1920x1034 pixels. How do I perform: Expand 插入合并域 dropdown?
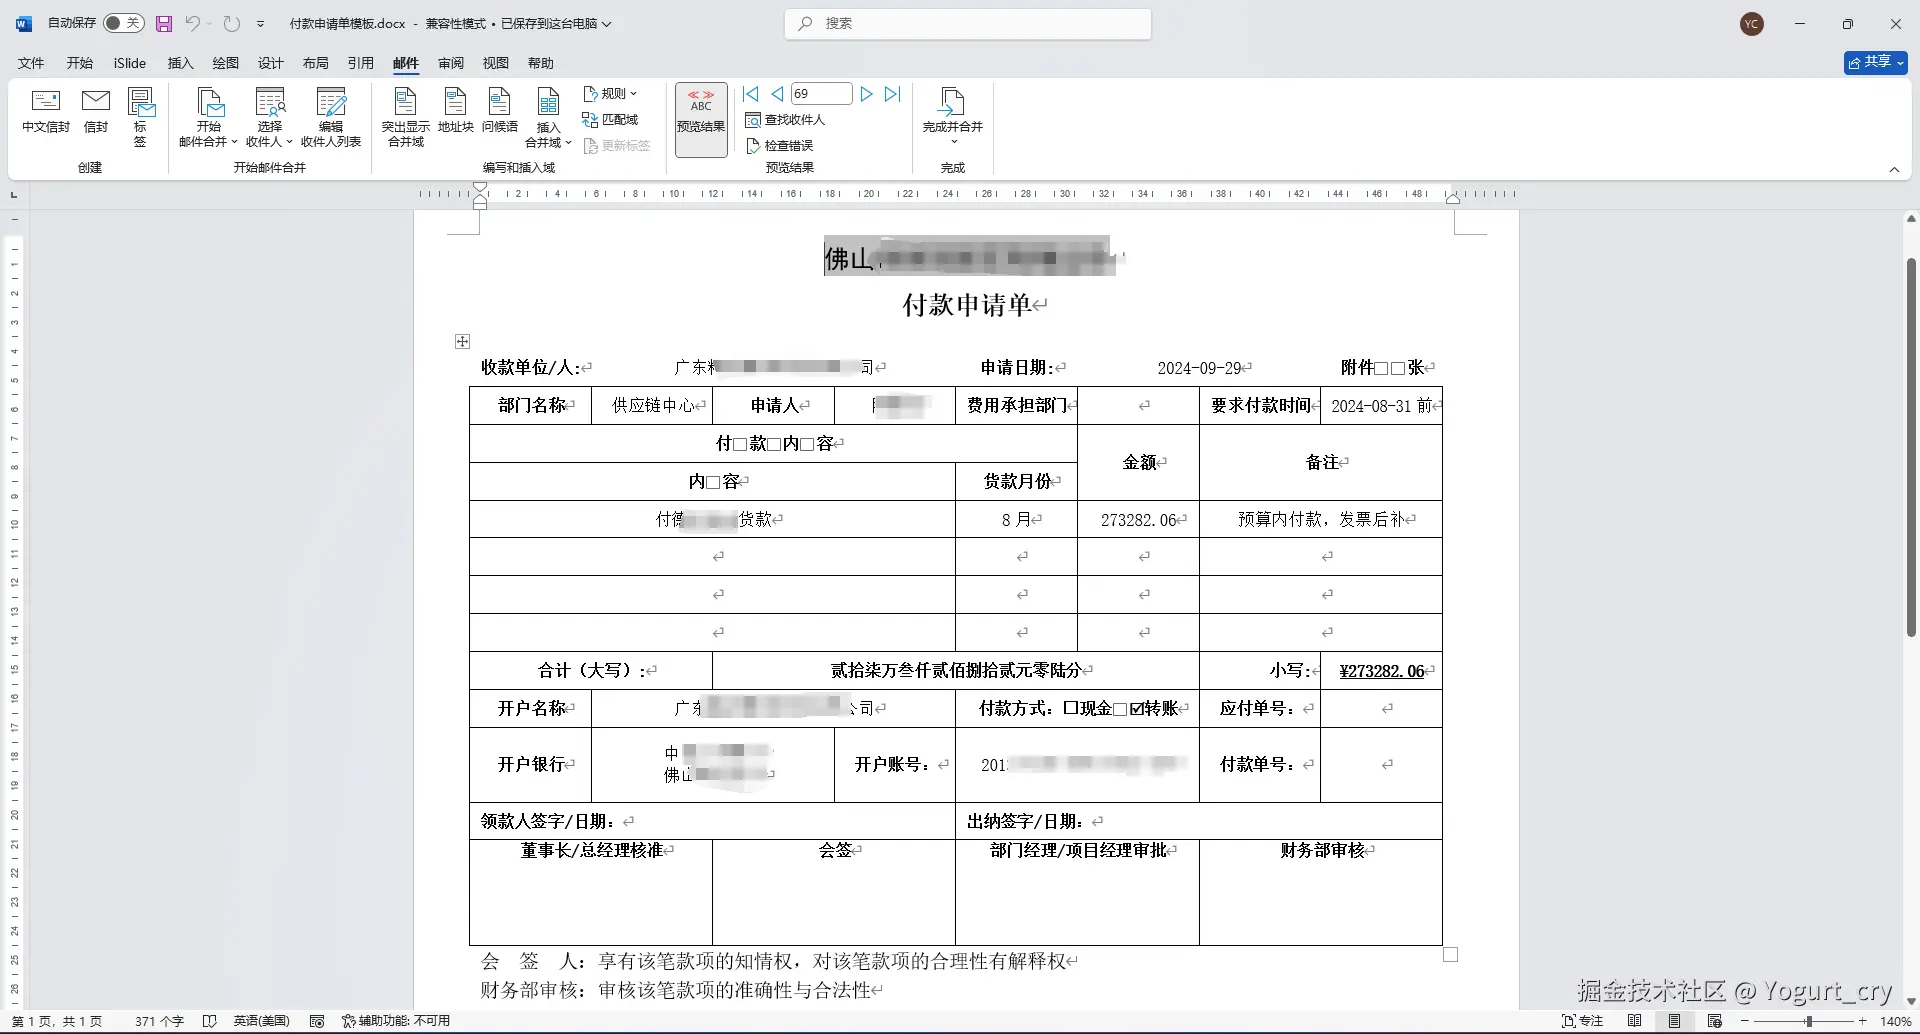click(x=548, y=118)
